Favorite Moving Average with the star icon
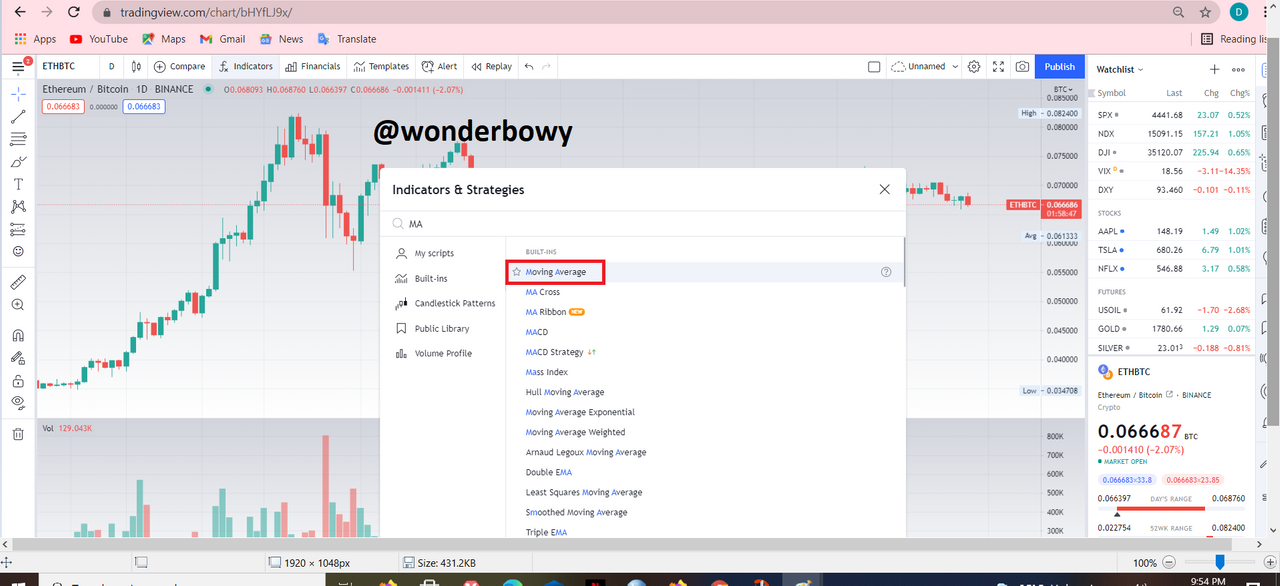Image resolution: width=1280 pixels, height=586 pixels. 517,272
